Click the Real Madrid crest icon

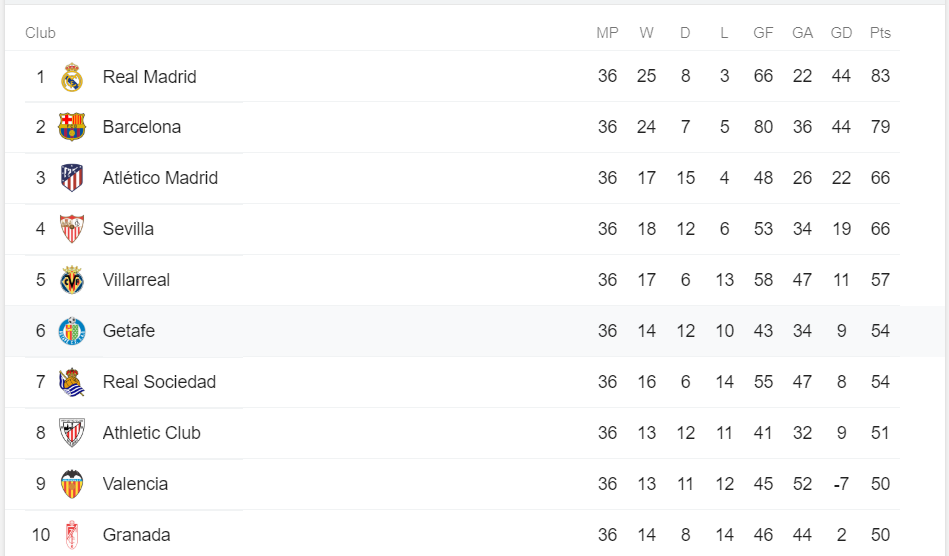71,77
